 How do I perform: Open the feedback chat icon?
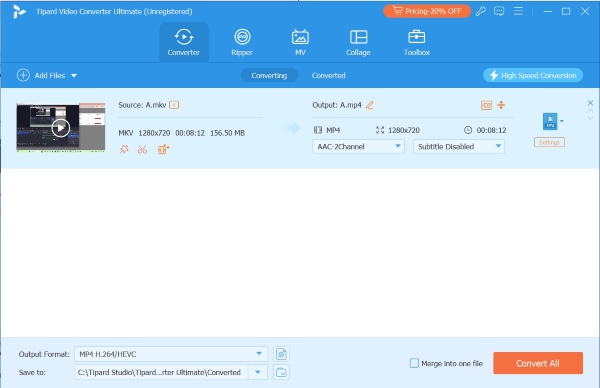(x=499, y=11)
